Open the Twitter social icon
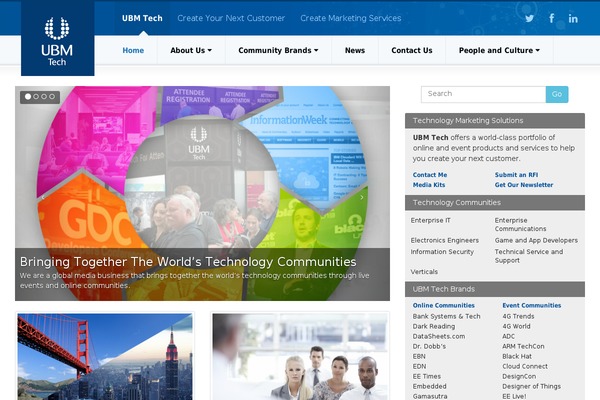Screen dimensions: 600x400 pyautogui.click(x=529, y=18)
